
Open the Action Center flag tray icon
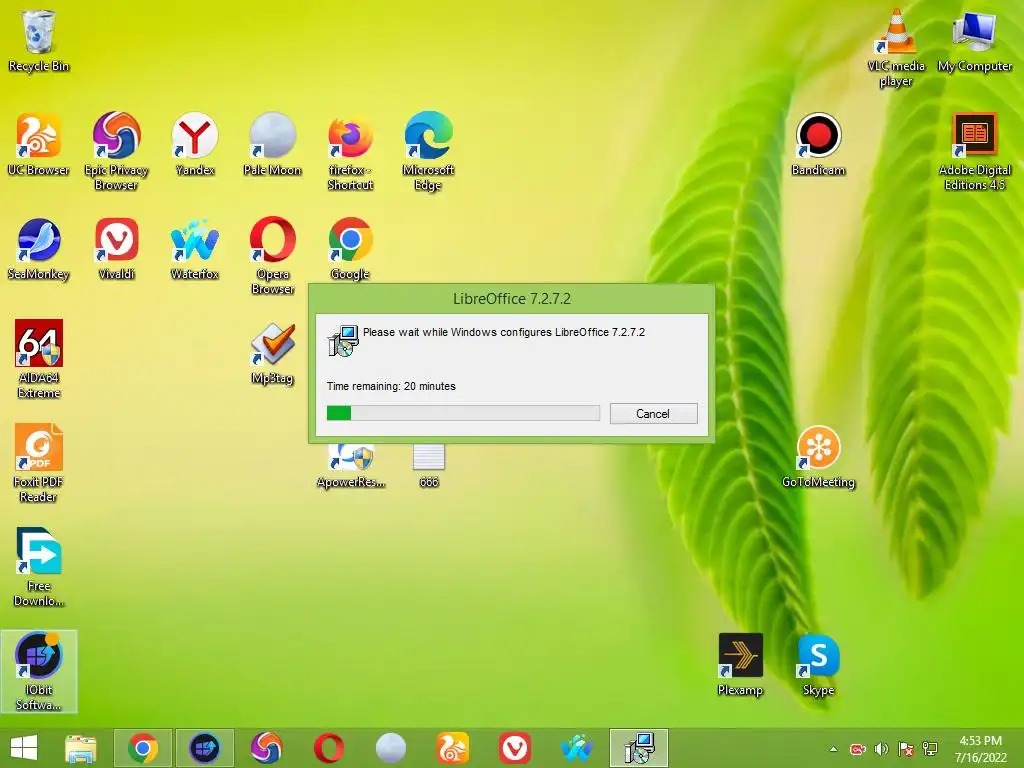[906, 749]
